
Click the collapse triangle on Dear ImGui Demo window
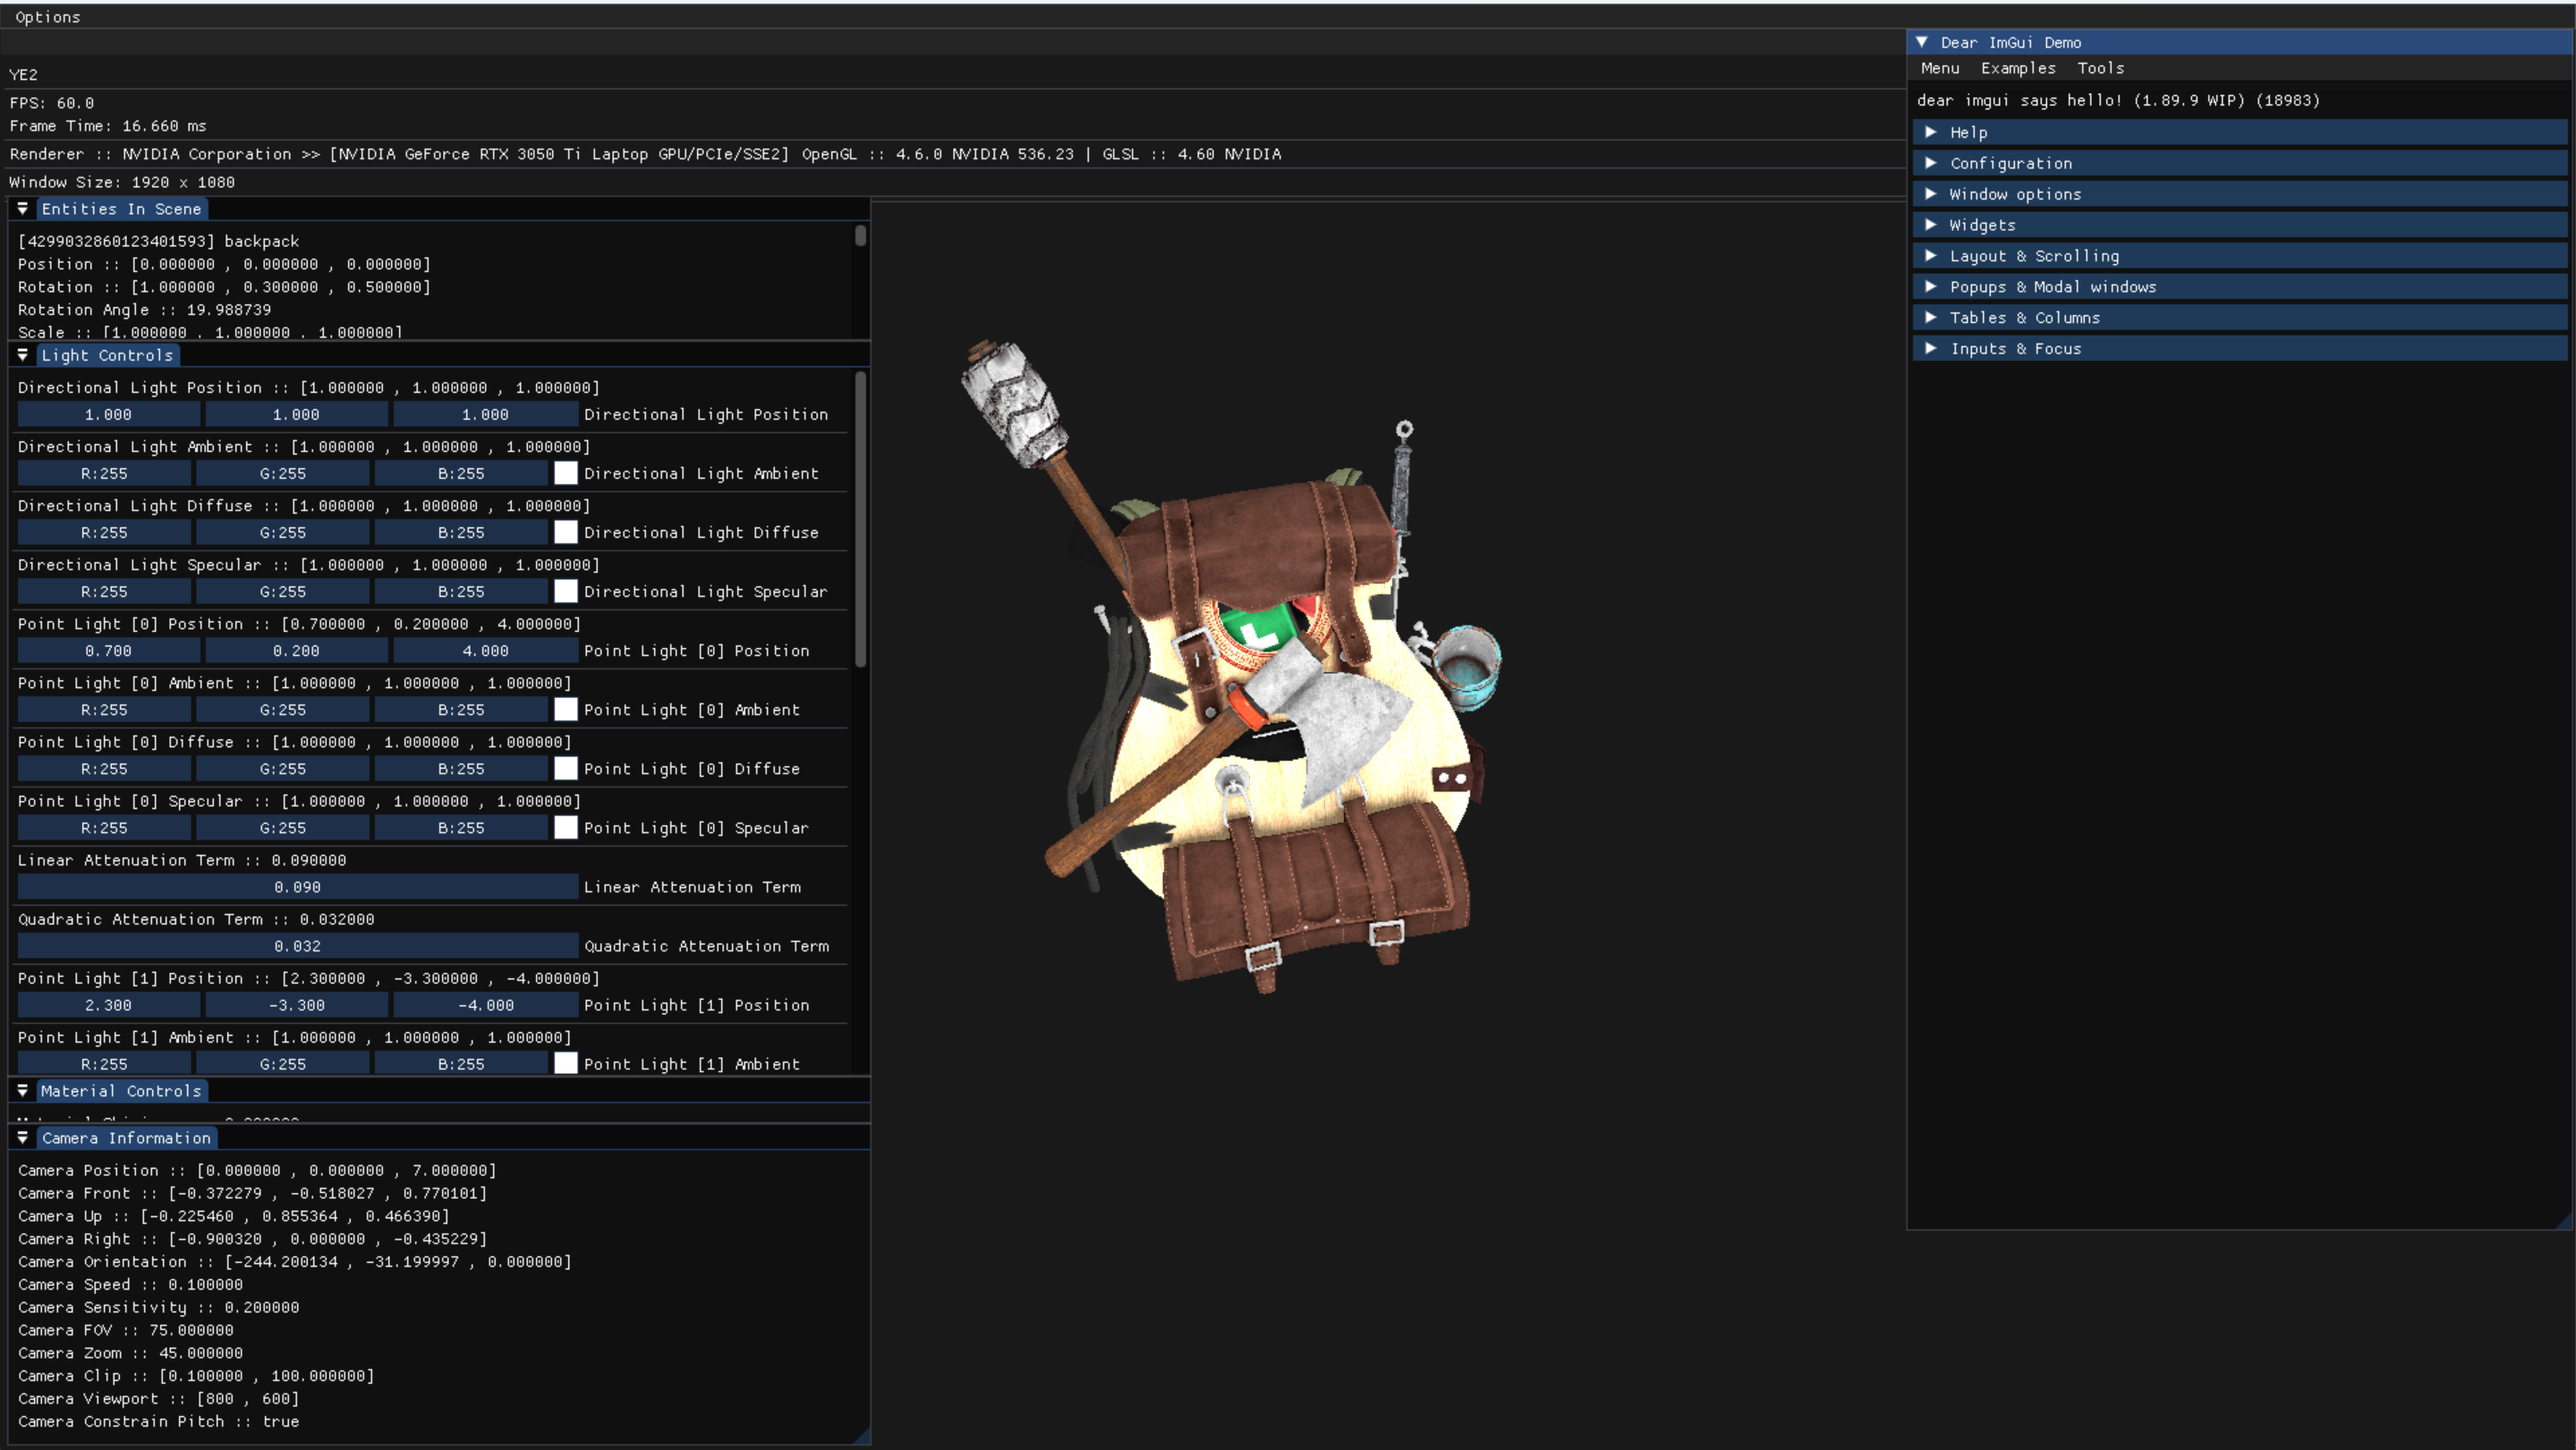1922,42
